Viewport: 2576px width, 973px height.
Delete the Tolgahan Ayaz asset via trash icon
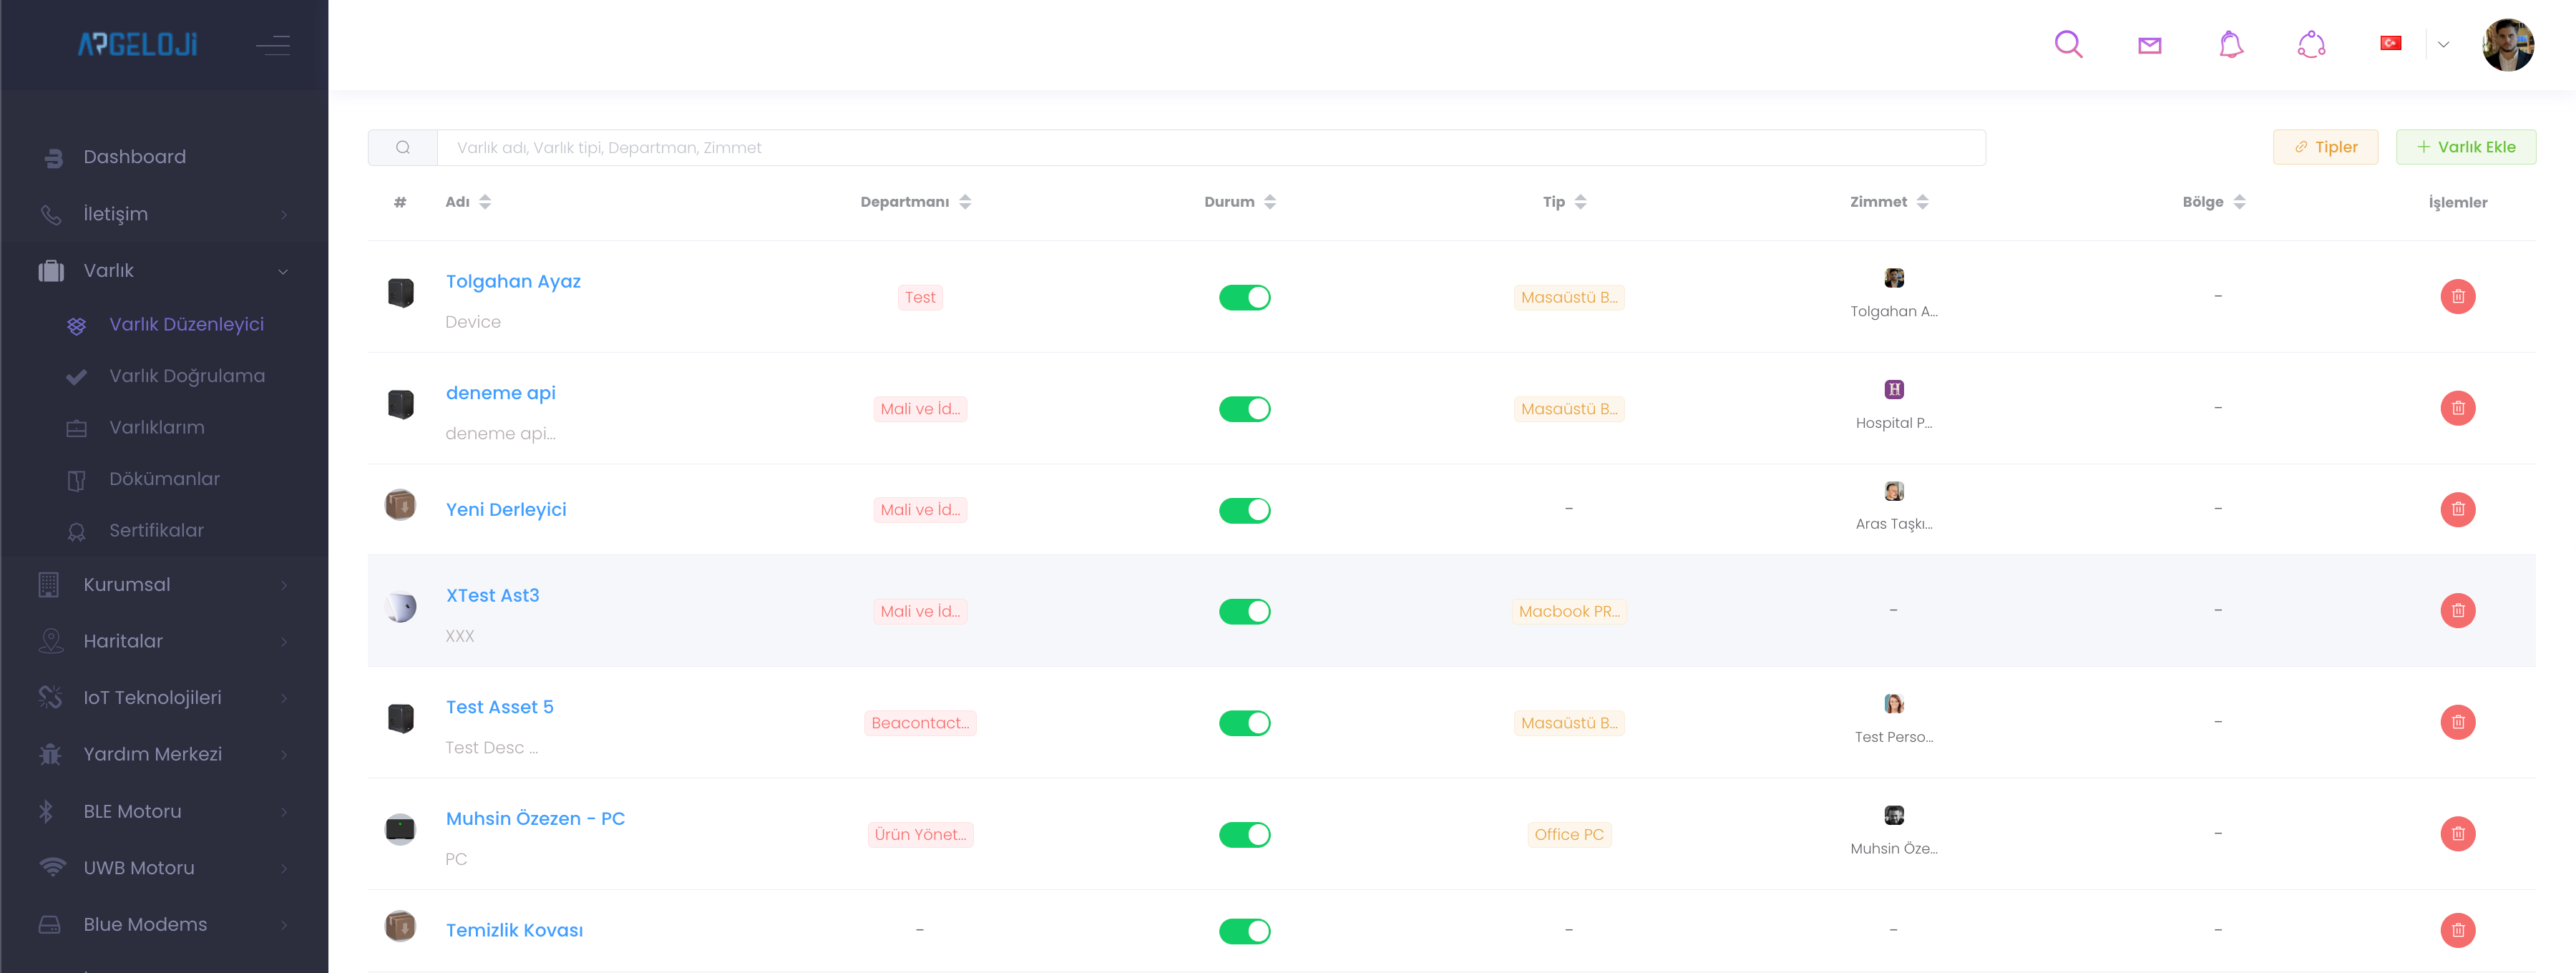2457,296
